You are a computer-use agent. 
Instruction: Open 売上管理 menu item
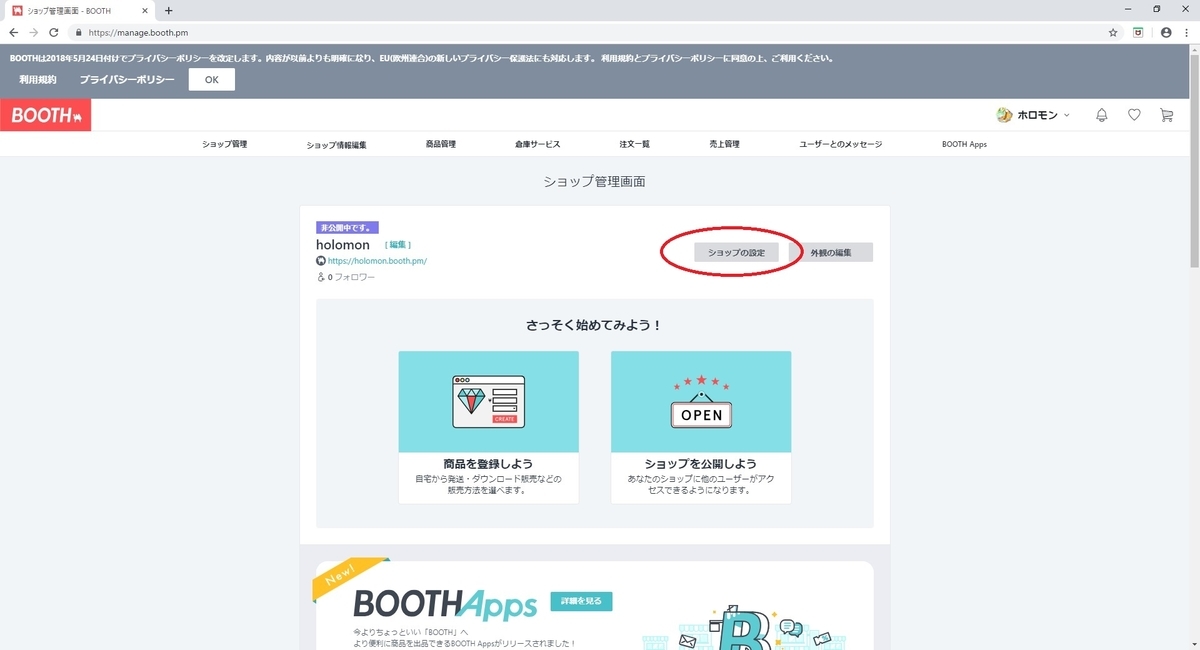724,145
